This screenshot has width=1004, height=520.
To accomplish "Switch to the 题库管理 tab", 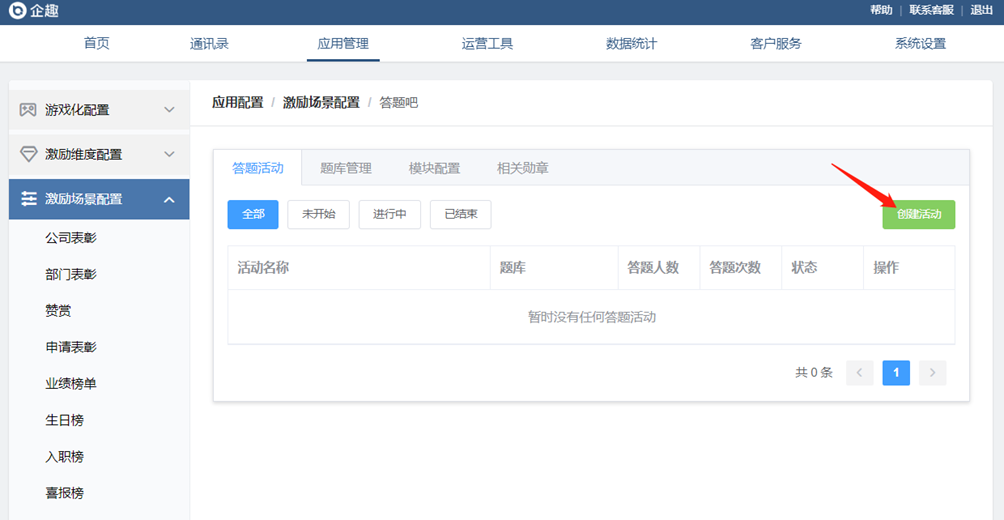I will point(346,168).
